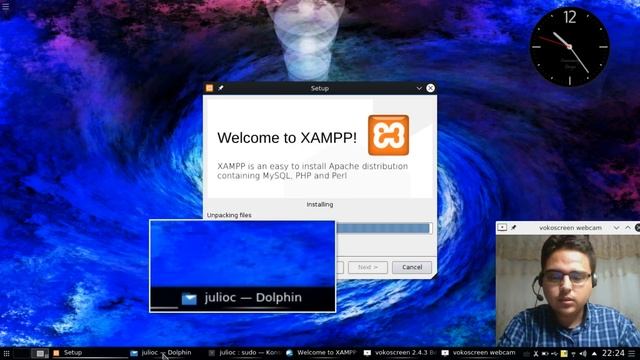Image resolution: width=640 pixels, height=360 pixels.
Task: Click the vokoscreen webcam window icon in its title bar
Action: pyautogui.click(x=502, y=228)
